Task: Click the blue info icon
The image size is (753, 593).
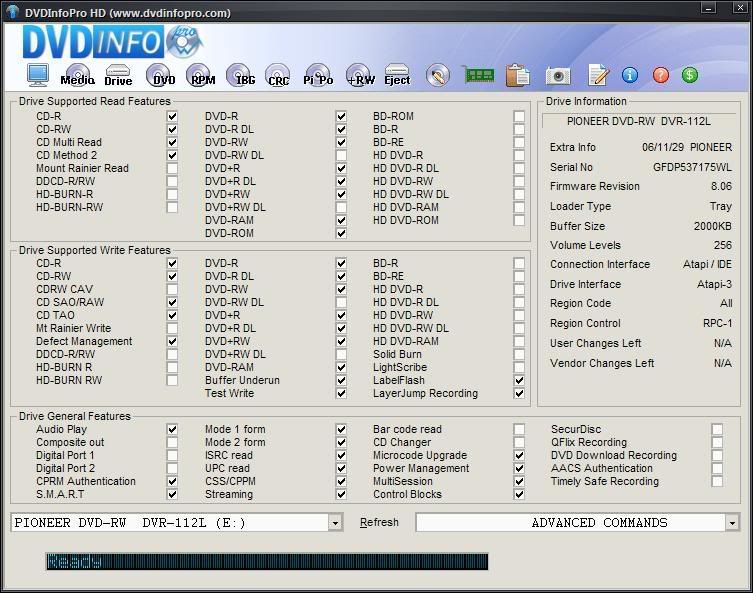Action: pos(630,75)
